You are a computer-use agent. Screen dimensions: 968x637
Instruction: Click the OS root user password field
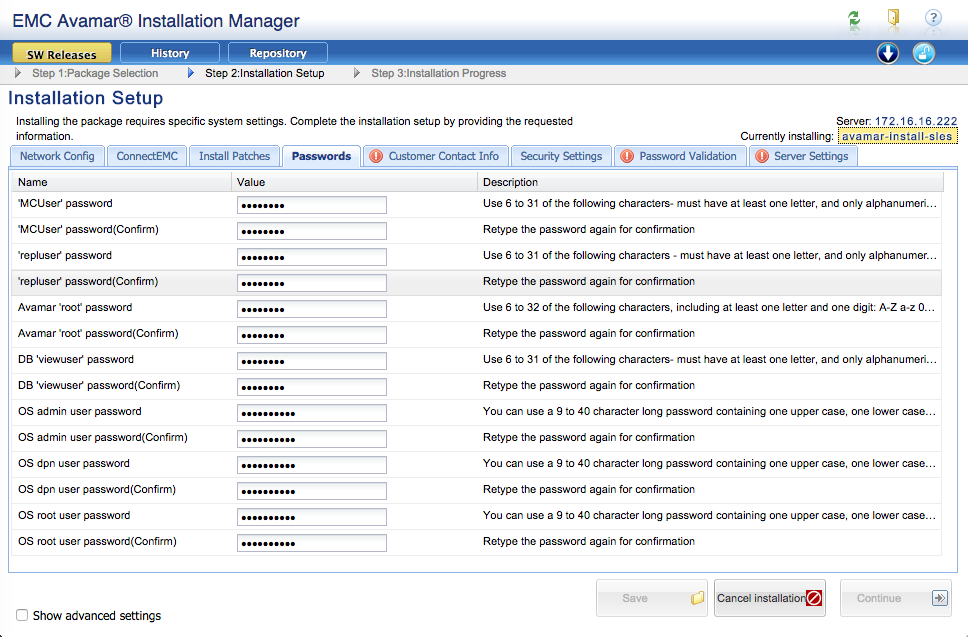pyautogui.click(x=311, y=516)
